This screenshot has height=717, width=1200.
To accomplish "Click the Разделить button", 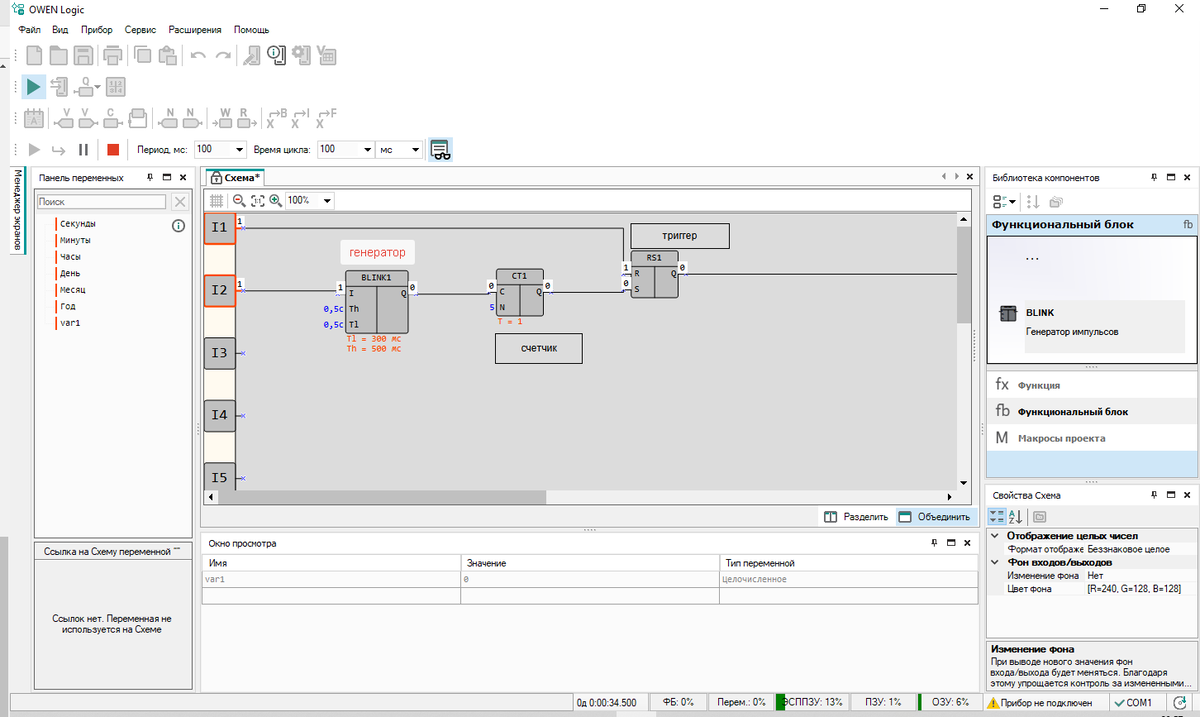I will [x=856, y=517].
